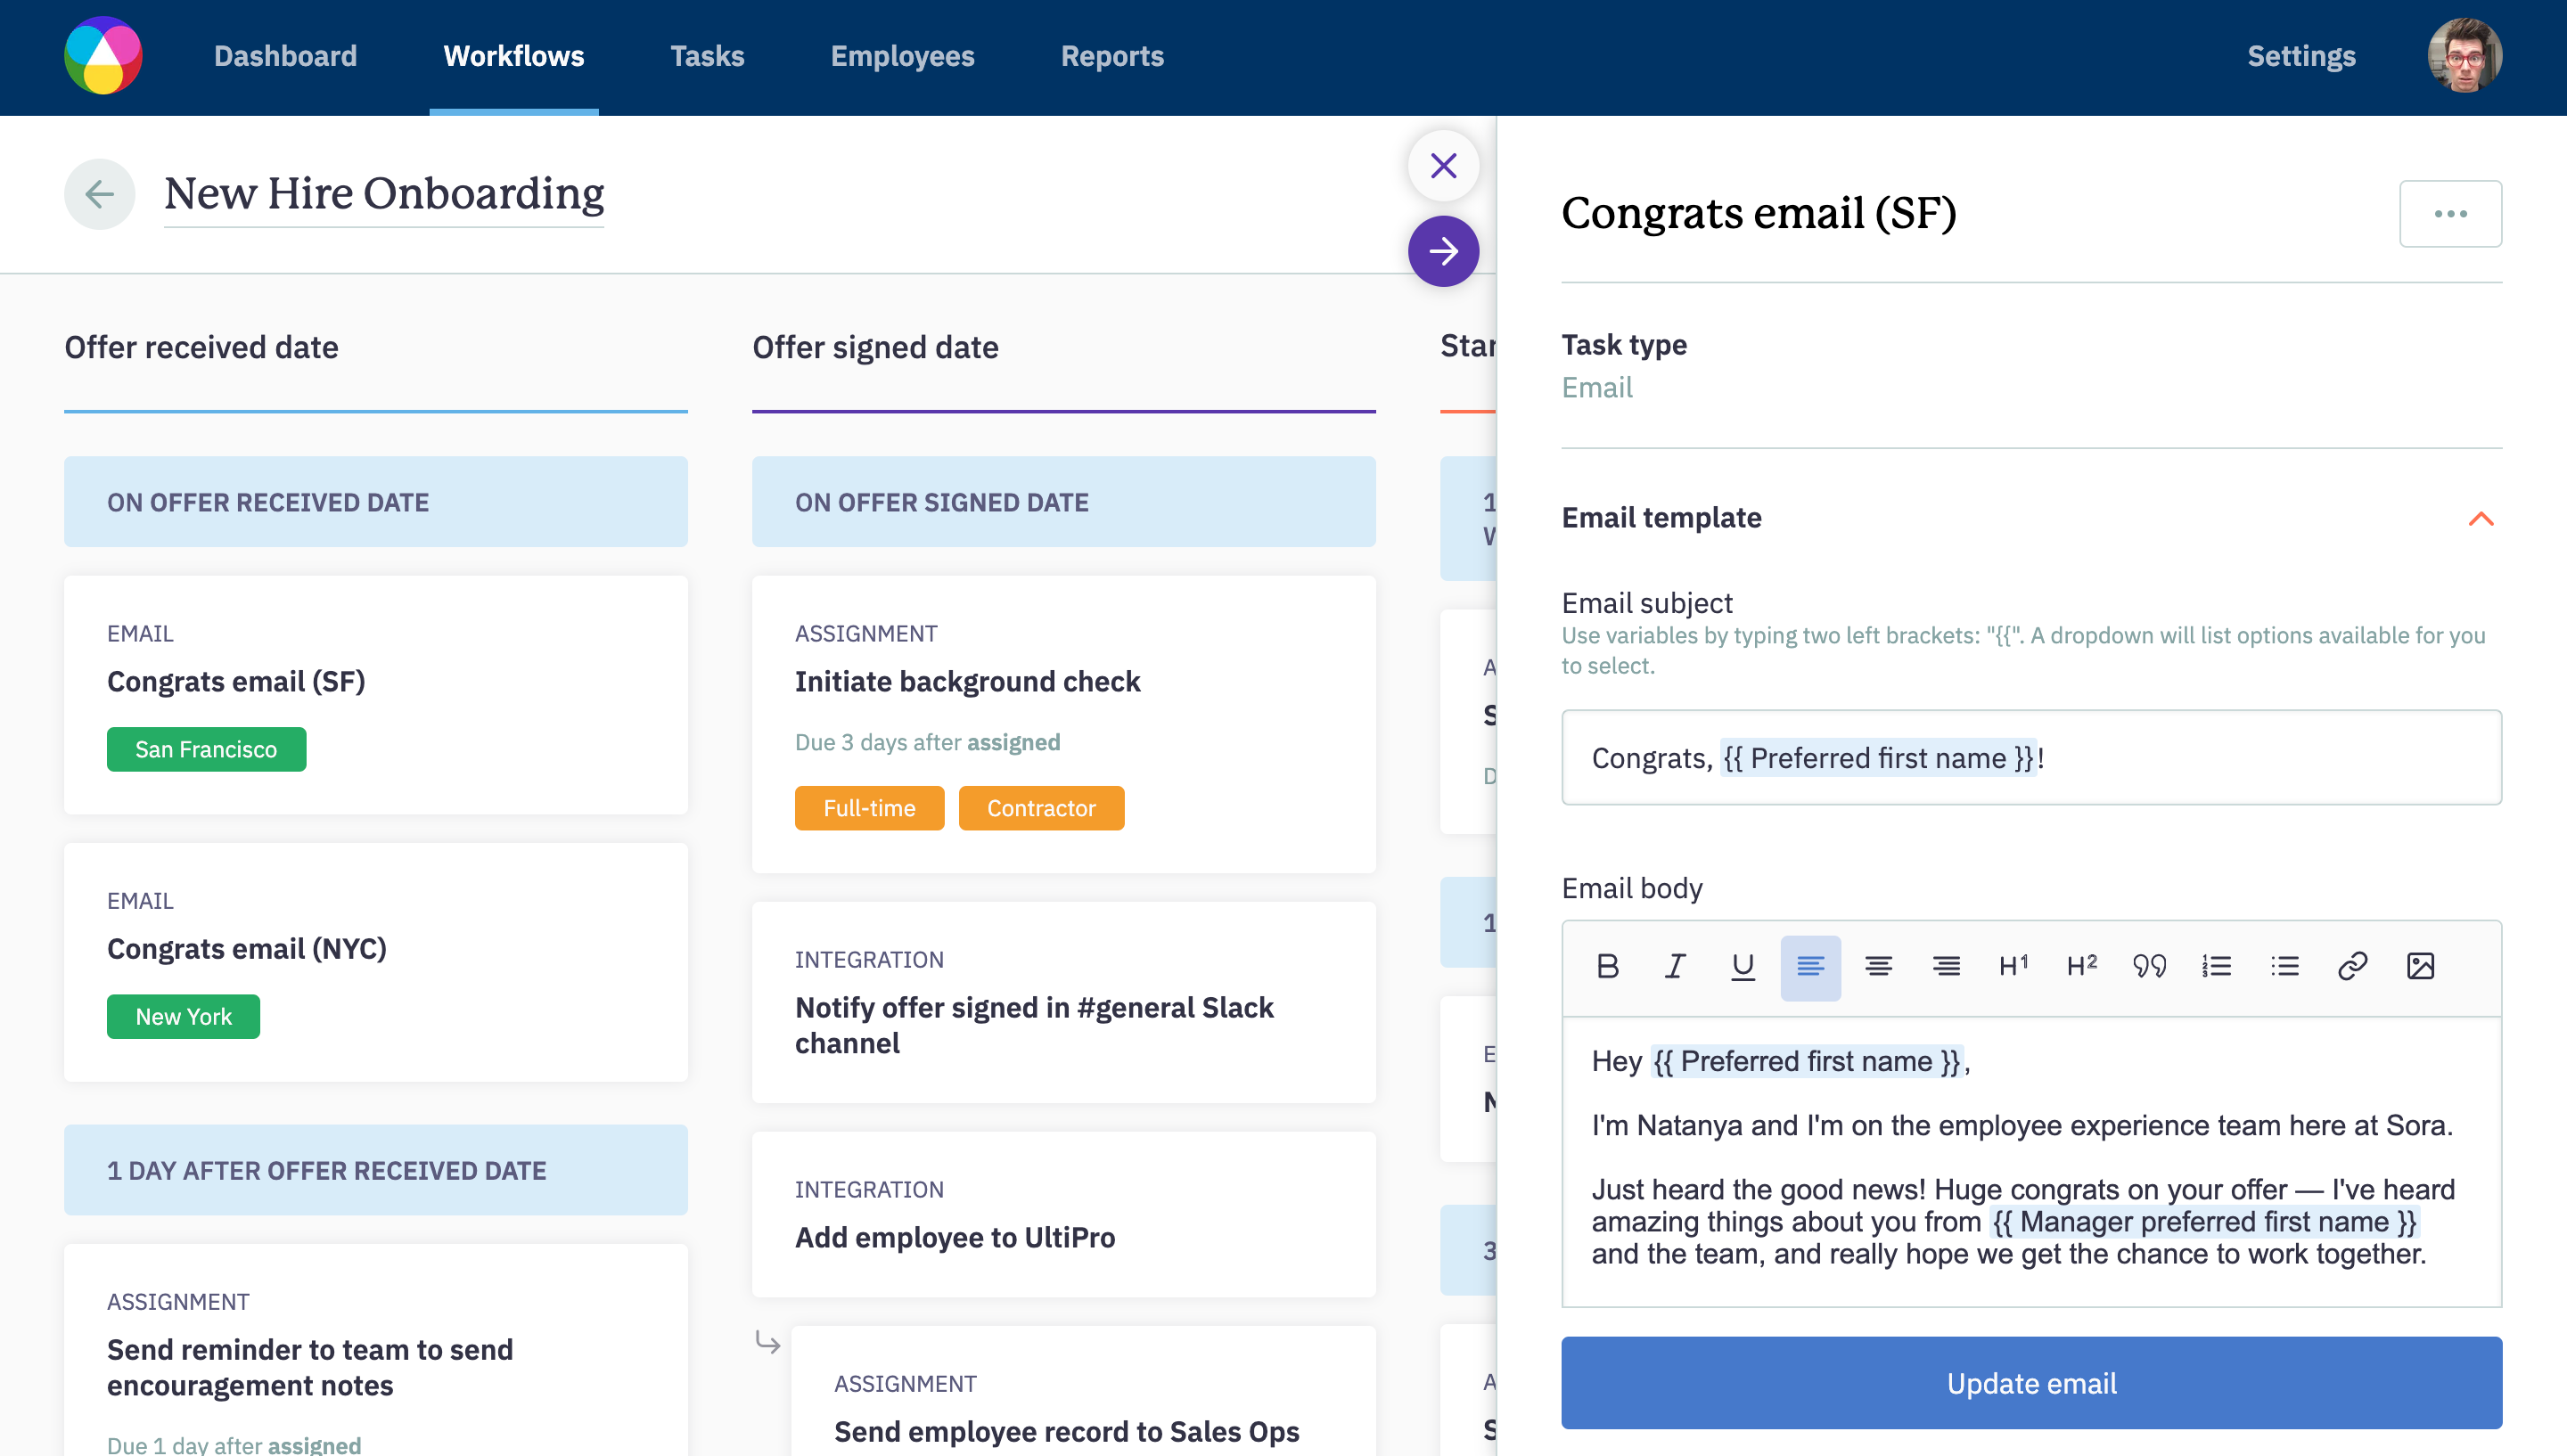Insert an image into email body
This screenshot has width=2567, height=1456.
pos(2420,966)
